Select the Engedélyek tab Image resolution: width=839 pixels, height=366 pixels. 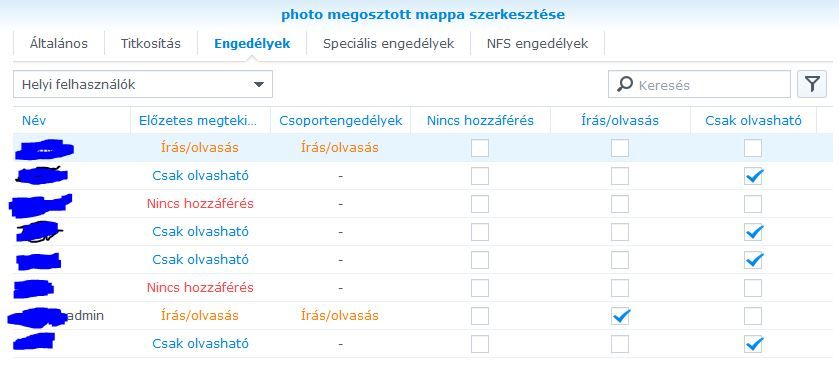click(x=252, y=43)
